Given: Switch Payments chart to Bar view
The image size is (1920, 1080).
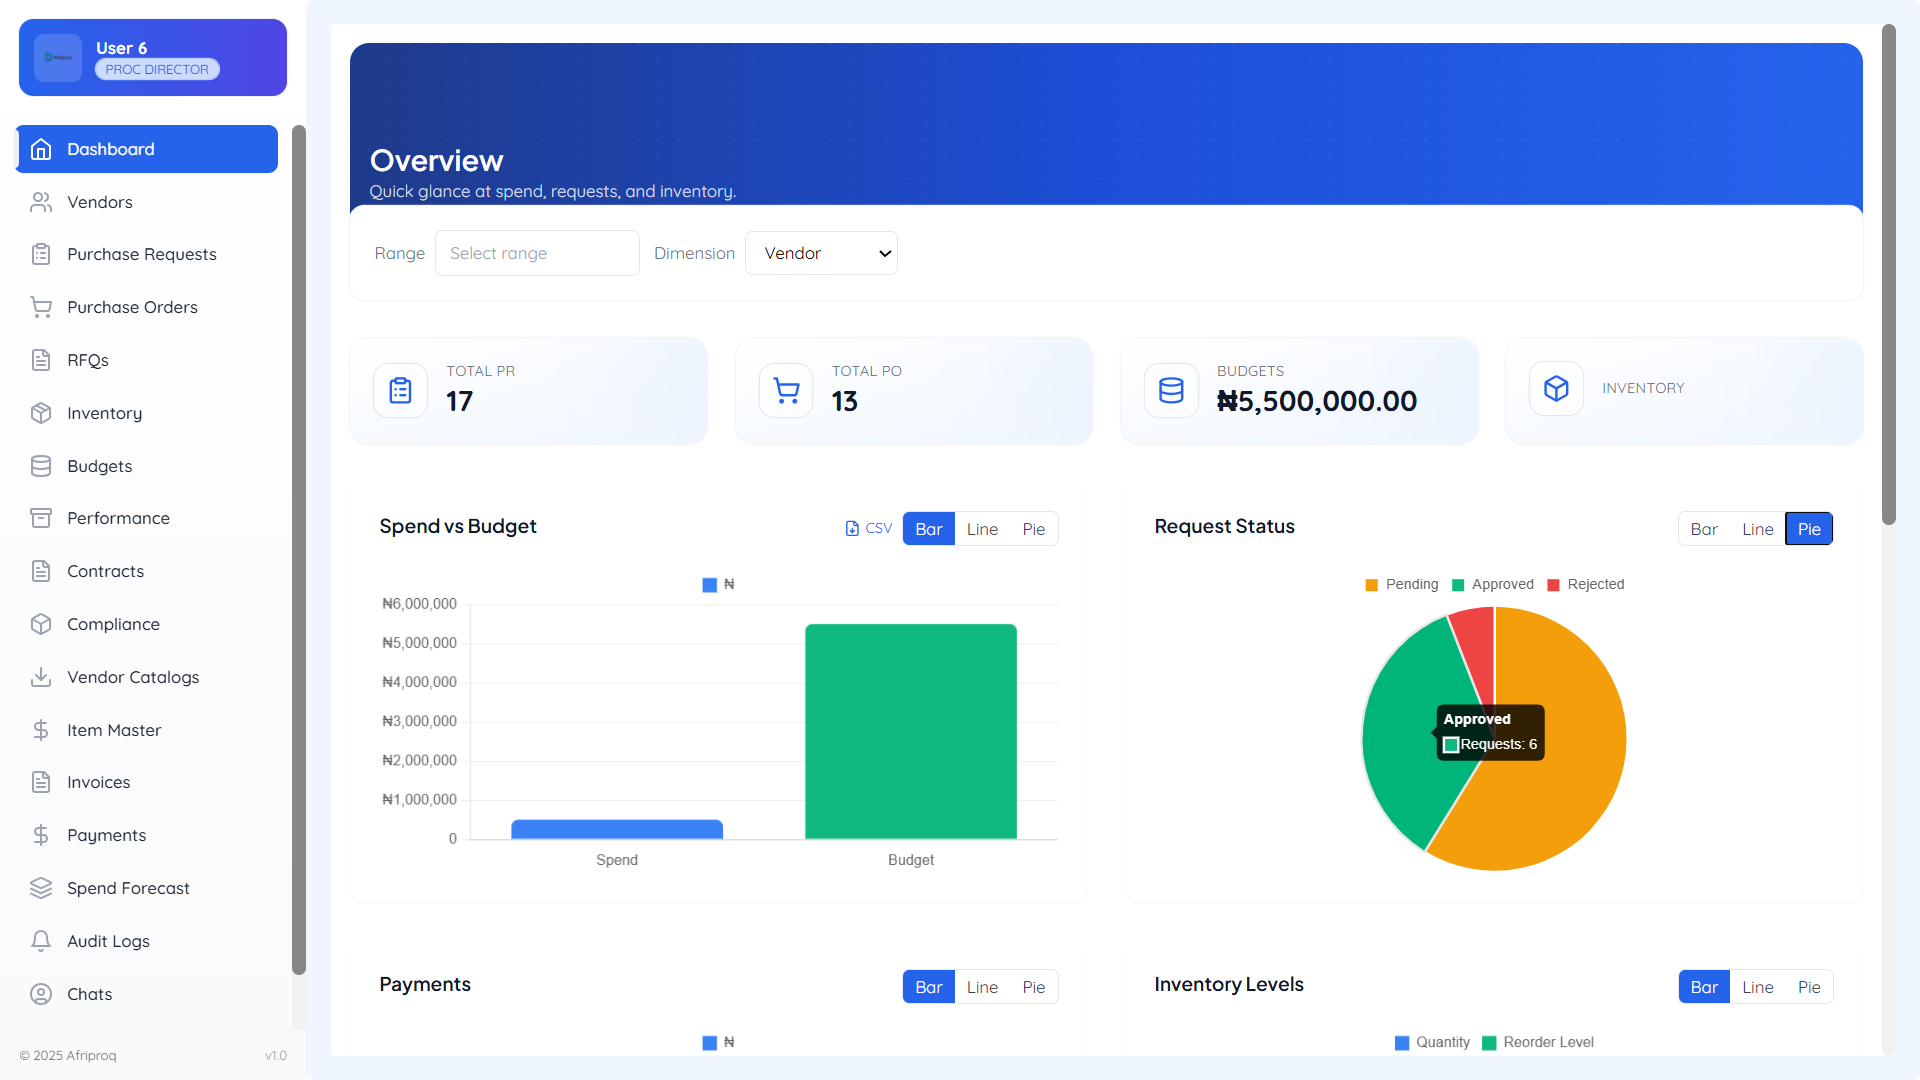Looking at the screenshot, I should (929, 987).
